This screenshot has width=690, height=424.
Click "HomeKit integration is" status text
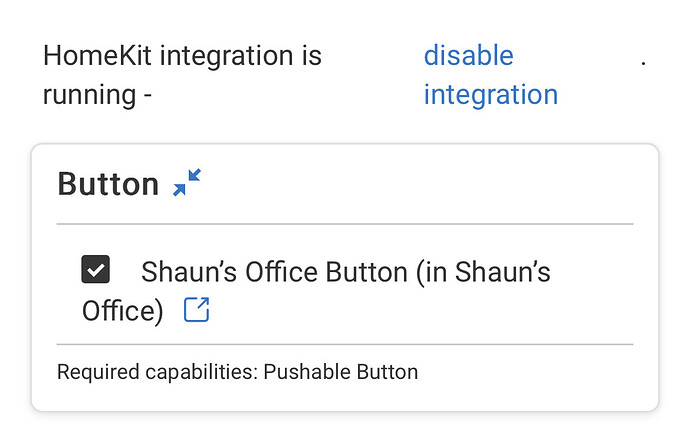pyautogui.click(x=182, y=55)
